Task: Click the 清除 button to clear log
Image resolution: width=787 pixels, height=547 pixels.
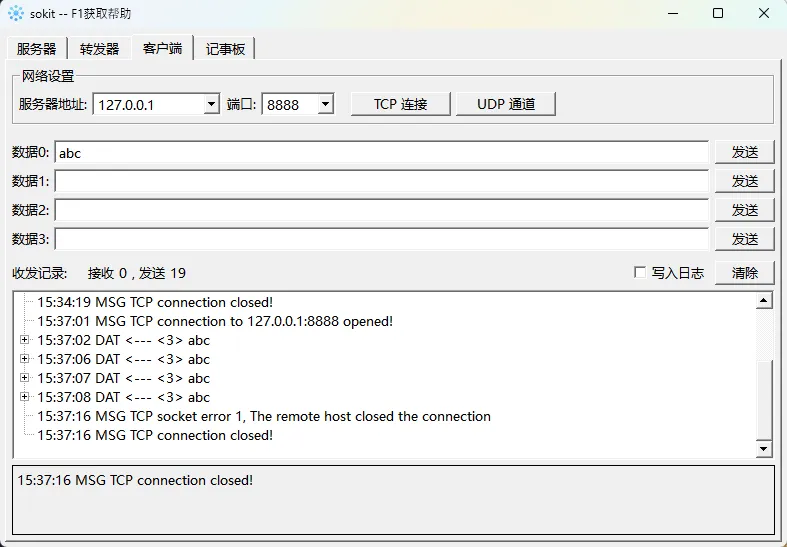Action: (744, 273)
